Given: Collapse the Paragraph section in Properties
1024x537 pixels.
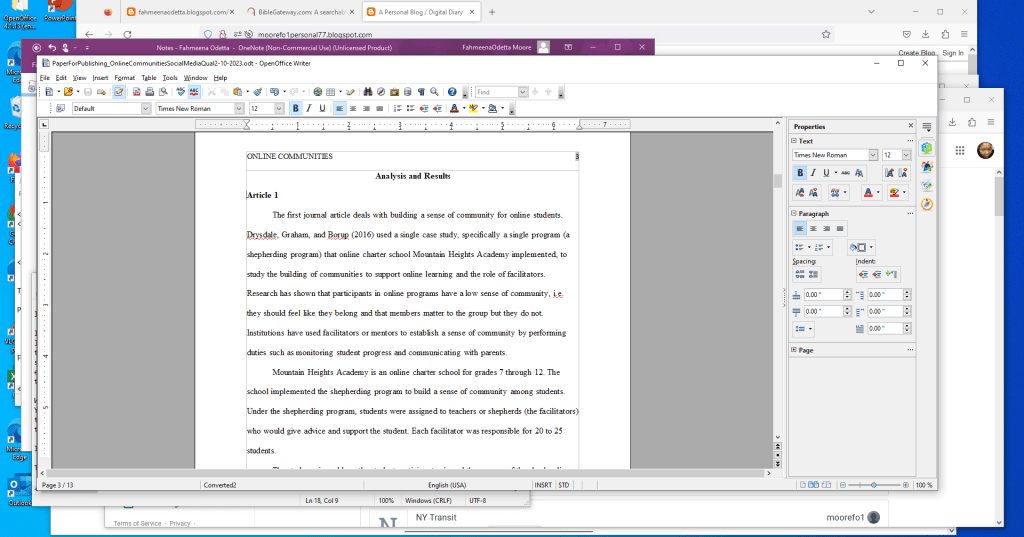Looking at the screenshot, I should coord(795,213).
